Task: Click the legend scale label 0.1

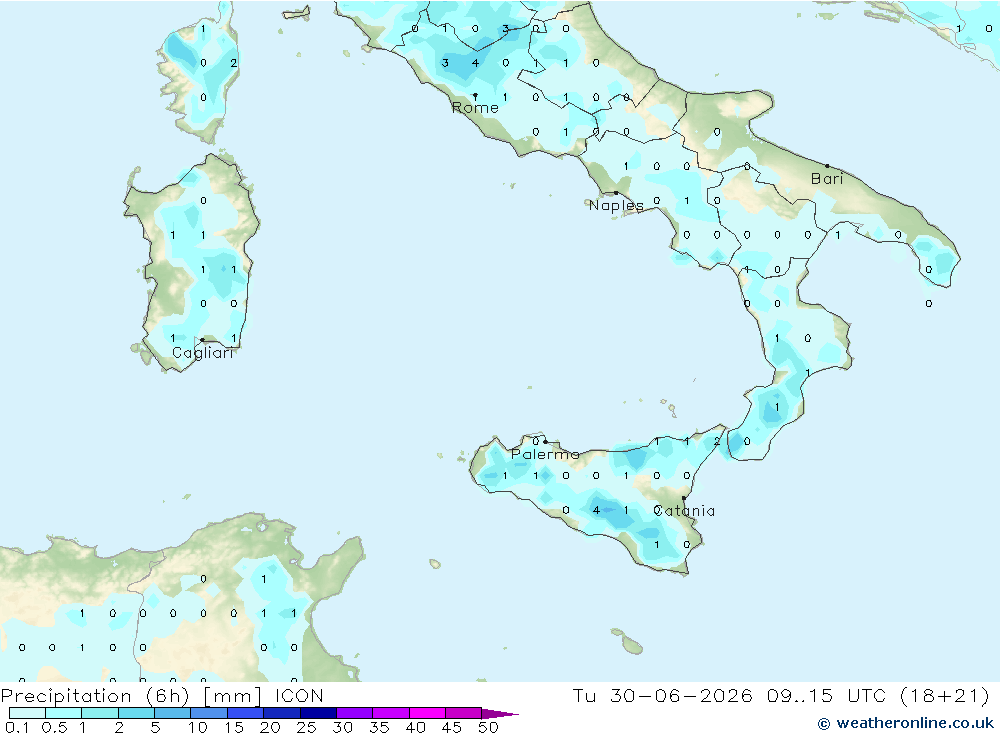Action: [17, 727]
